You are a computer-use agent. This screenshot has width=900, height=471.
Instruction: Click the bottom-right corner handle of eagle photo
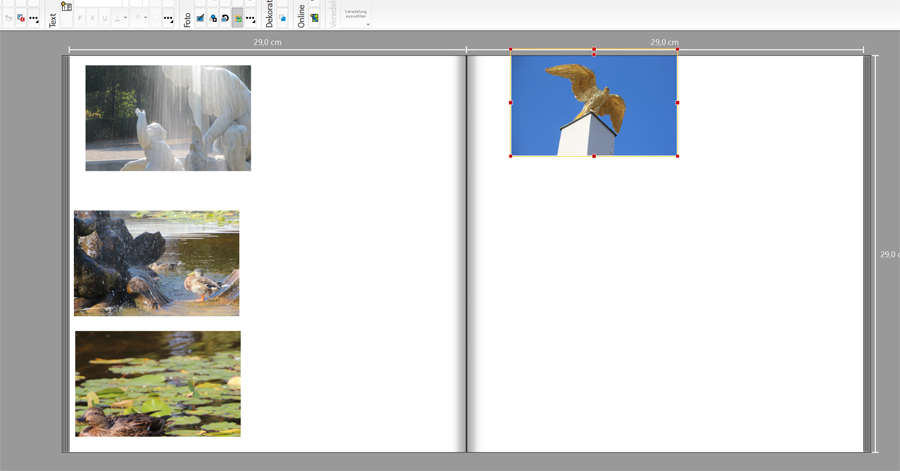[x=677, y=156]
